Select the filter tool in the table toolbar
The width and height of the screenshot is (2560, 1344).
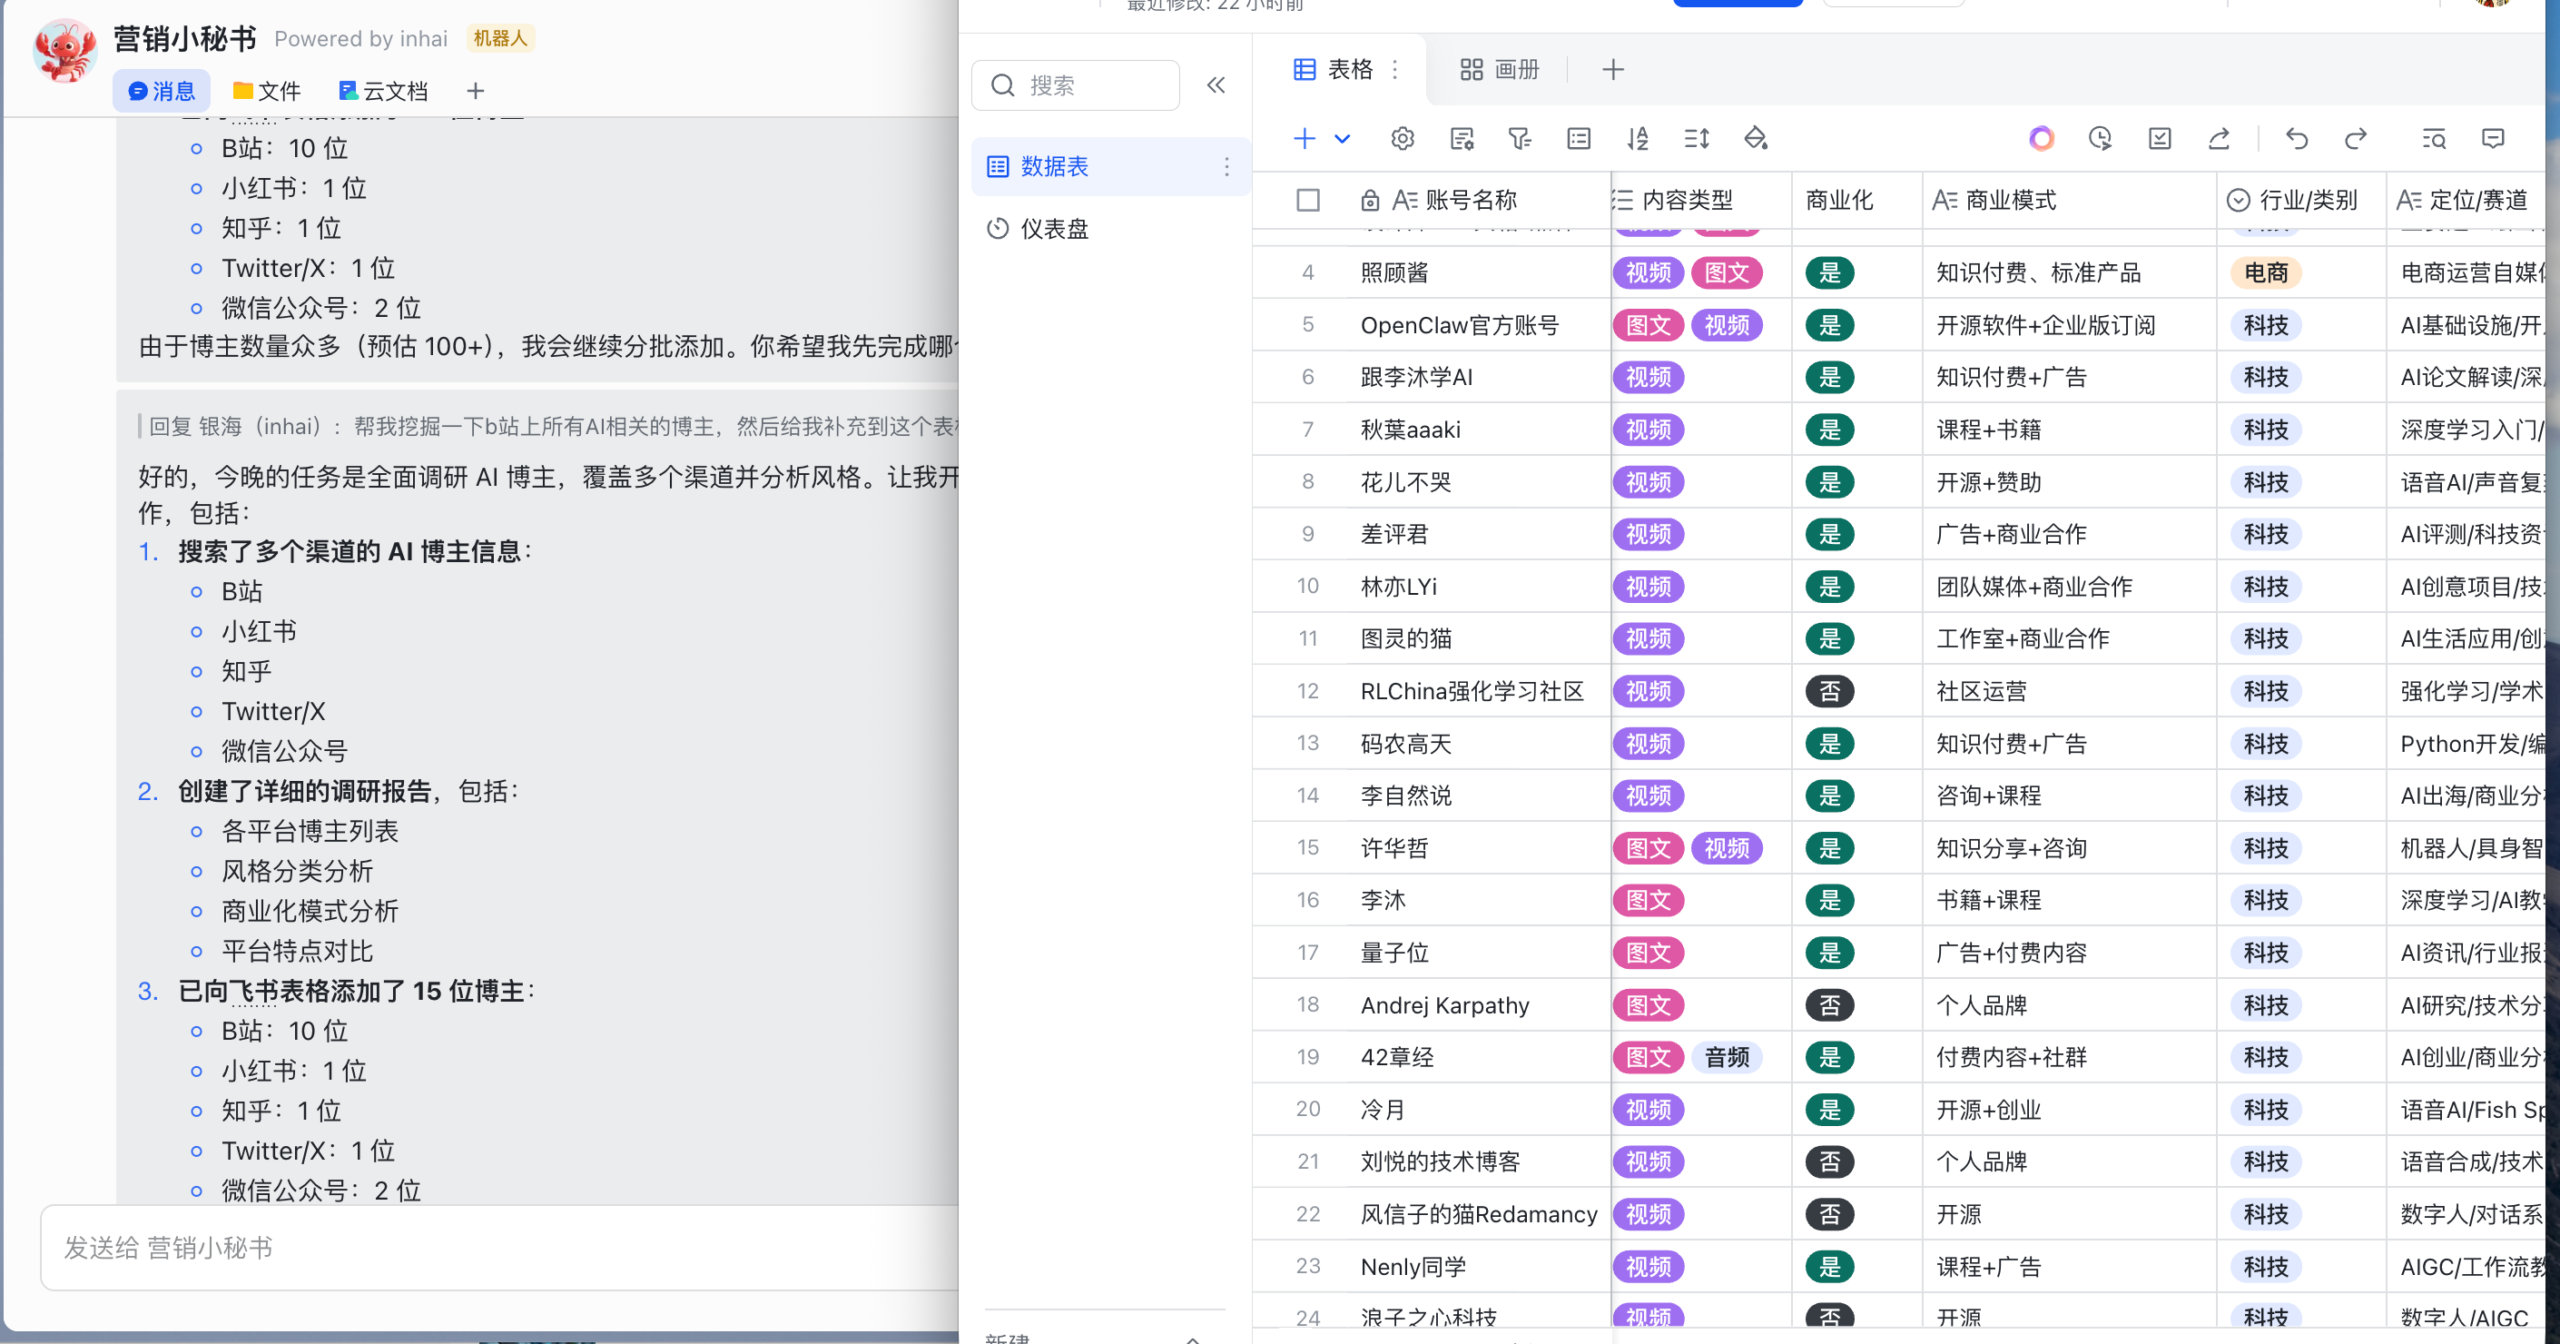pyautogui.click(x=1520, y=139)
